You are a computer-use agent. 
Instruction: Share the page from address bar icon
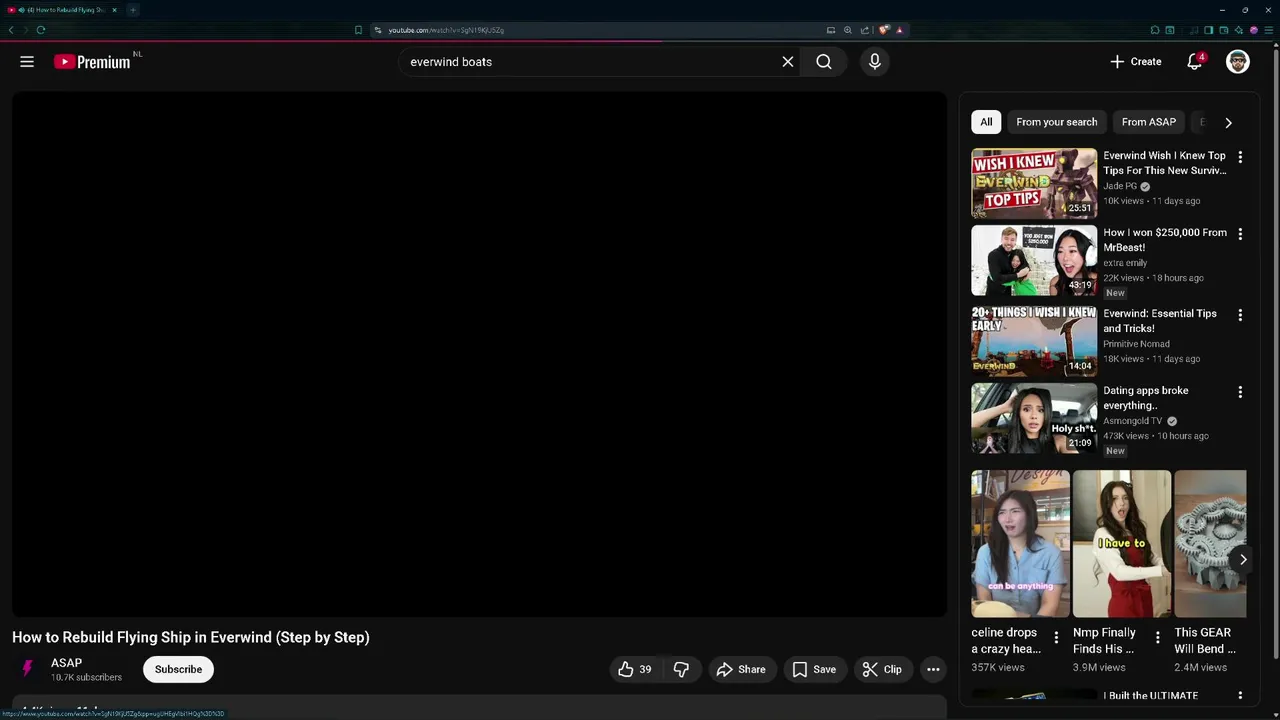865,30
